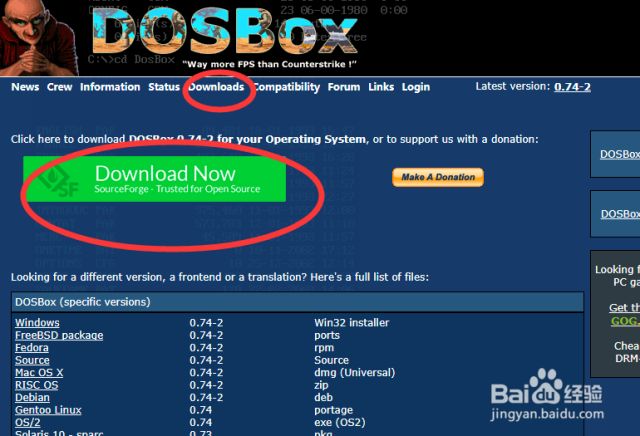Click the 0.74-2 version in Windows row

(x=206, y=323)
